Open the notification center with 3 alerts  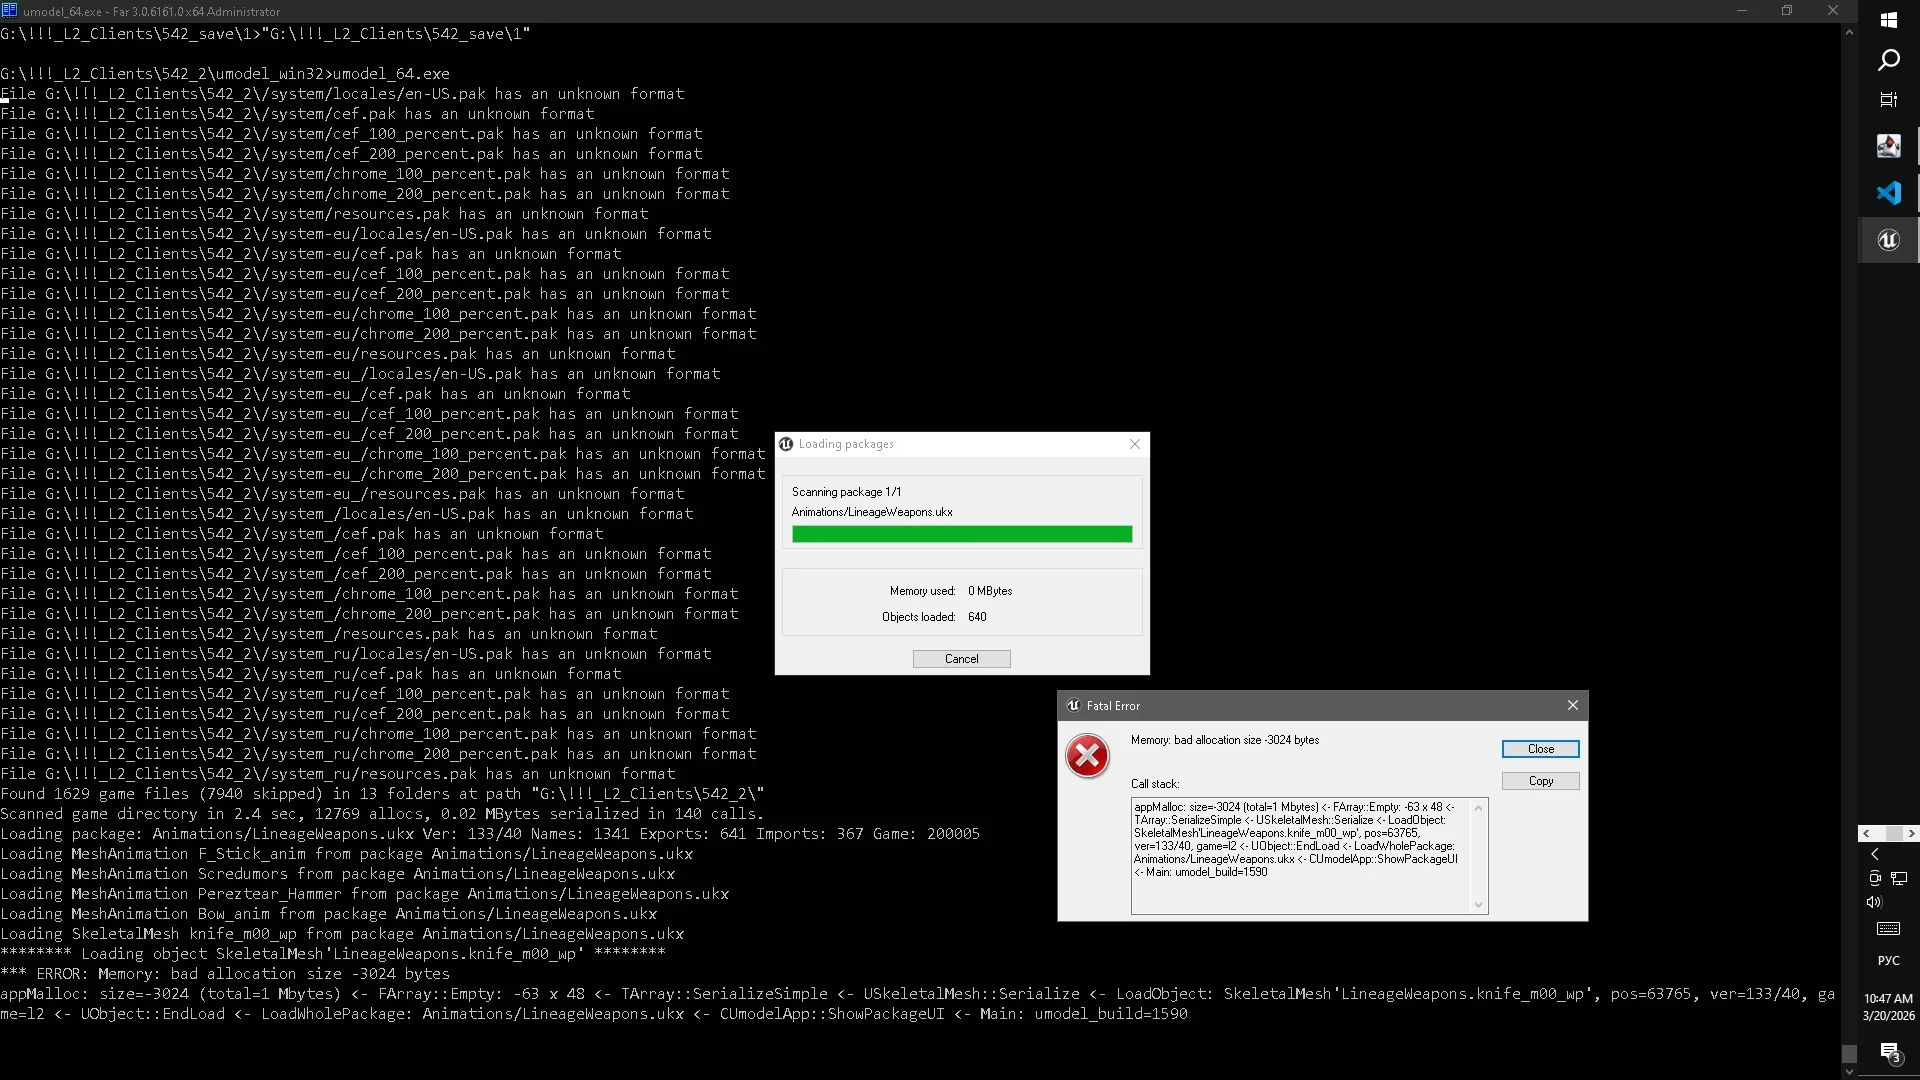click(1889, 1052)
